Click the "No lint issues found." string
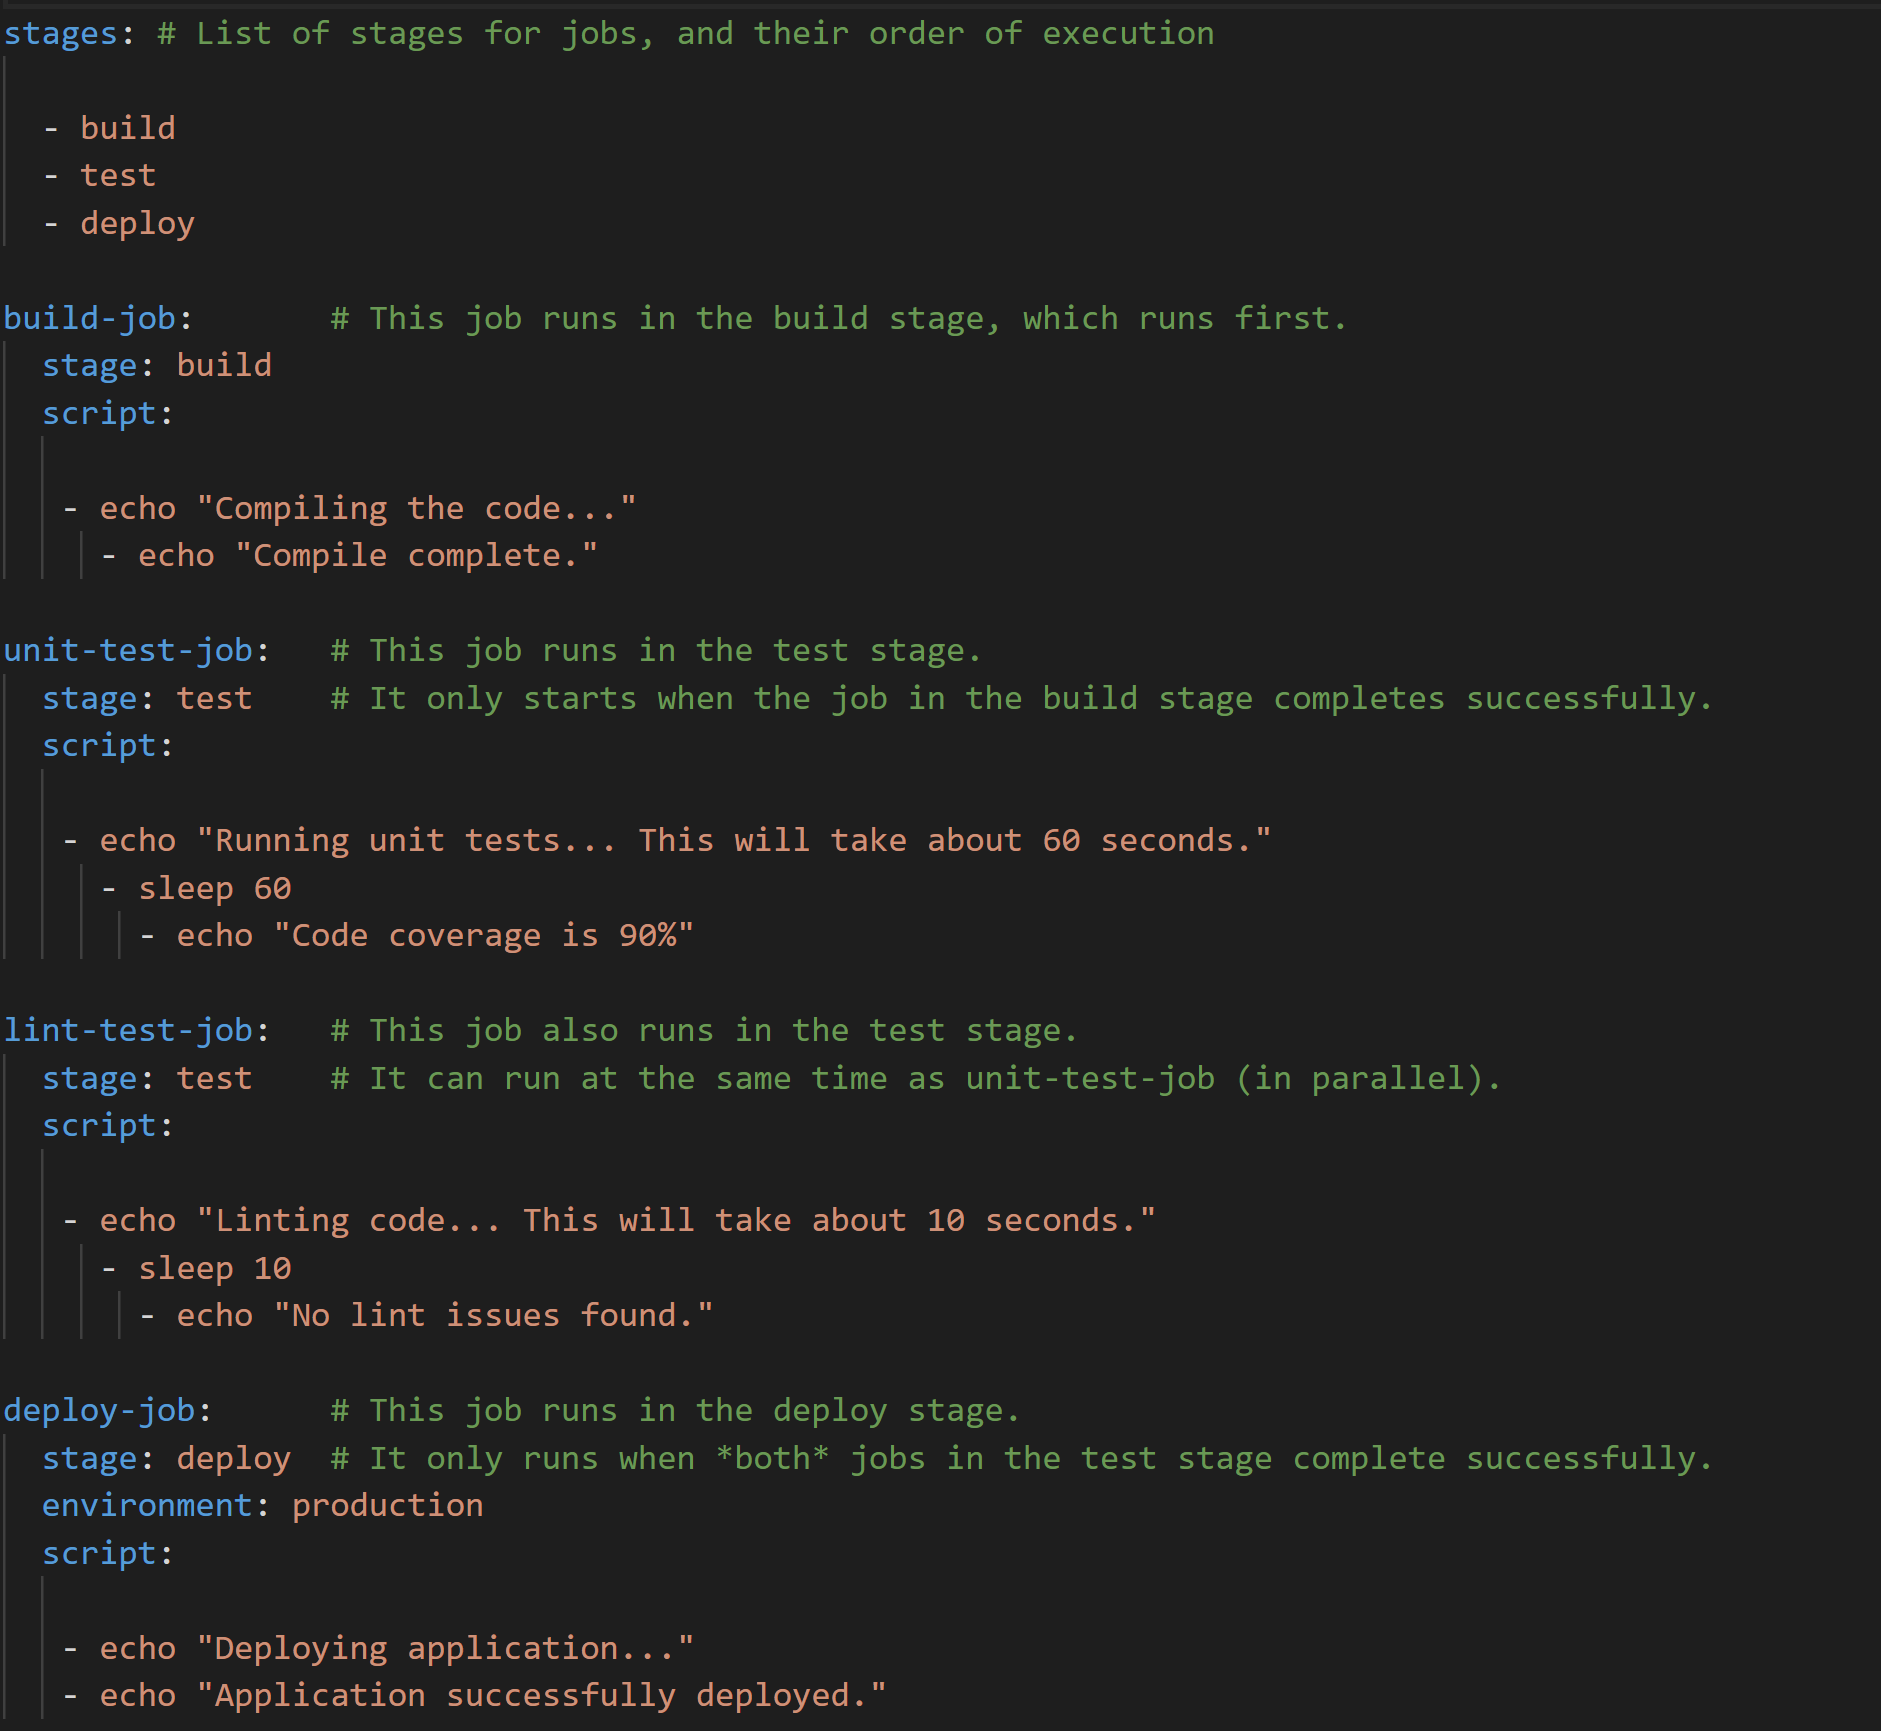 click(x=493, y=1316)
